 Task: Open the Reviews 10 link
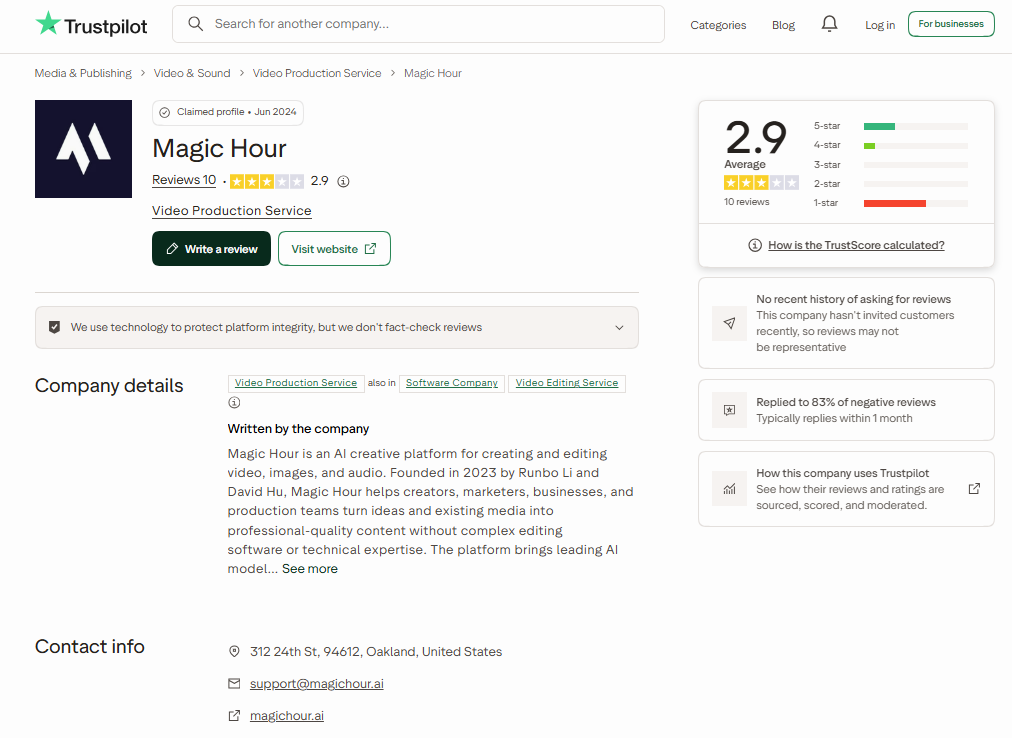[184, 180]
